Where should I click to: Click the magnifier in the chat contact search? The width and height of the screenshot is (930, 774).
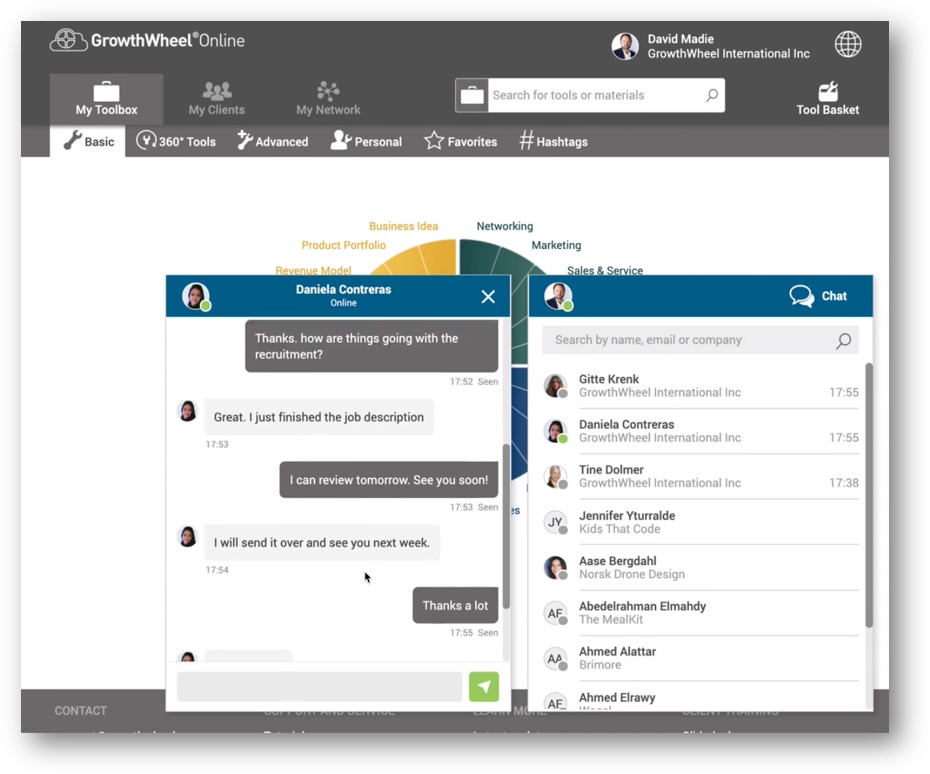pyautogui.click(x=843, y=340)
